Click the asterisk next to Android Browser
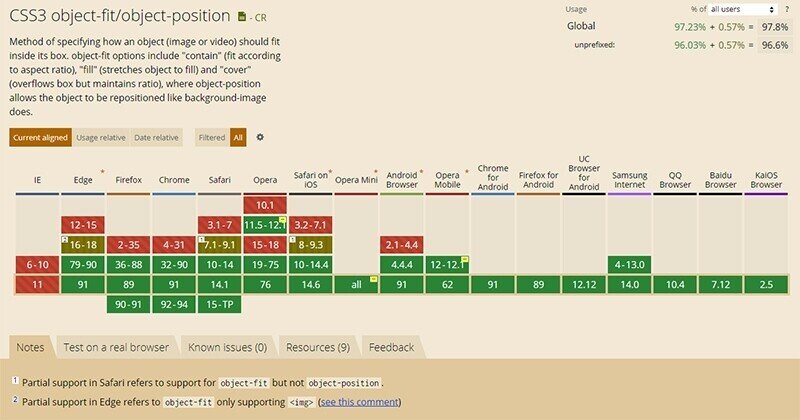This screenshot has width=800, height=420. click(x=421, y=172)
